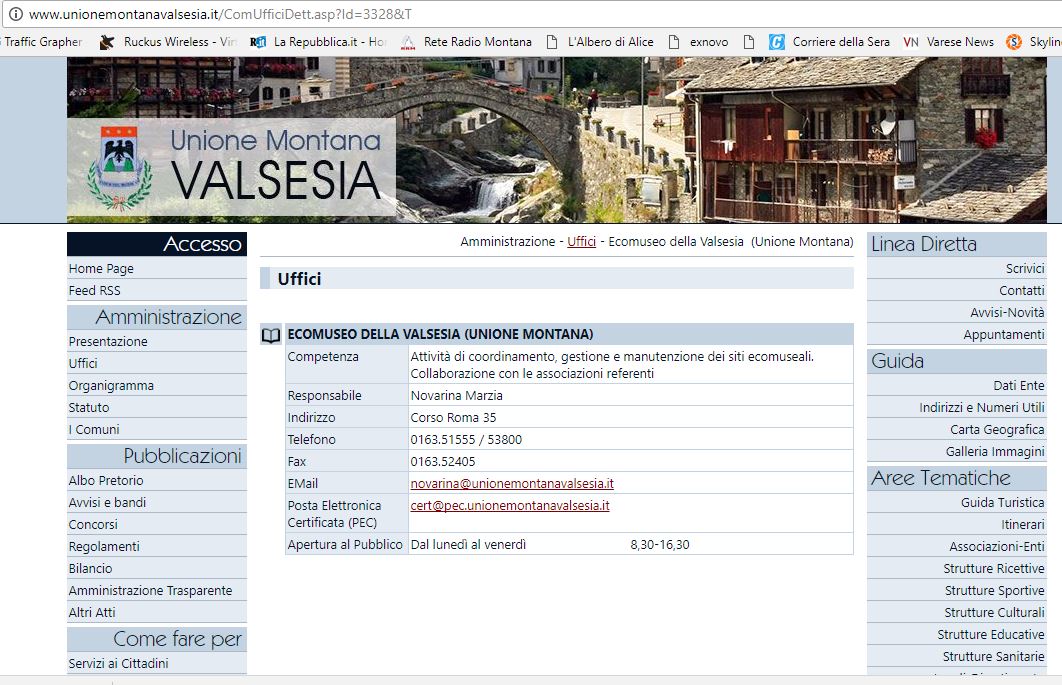
Task: Click the opening hours 8,30-16,30
Action: 660,545
